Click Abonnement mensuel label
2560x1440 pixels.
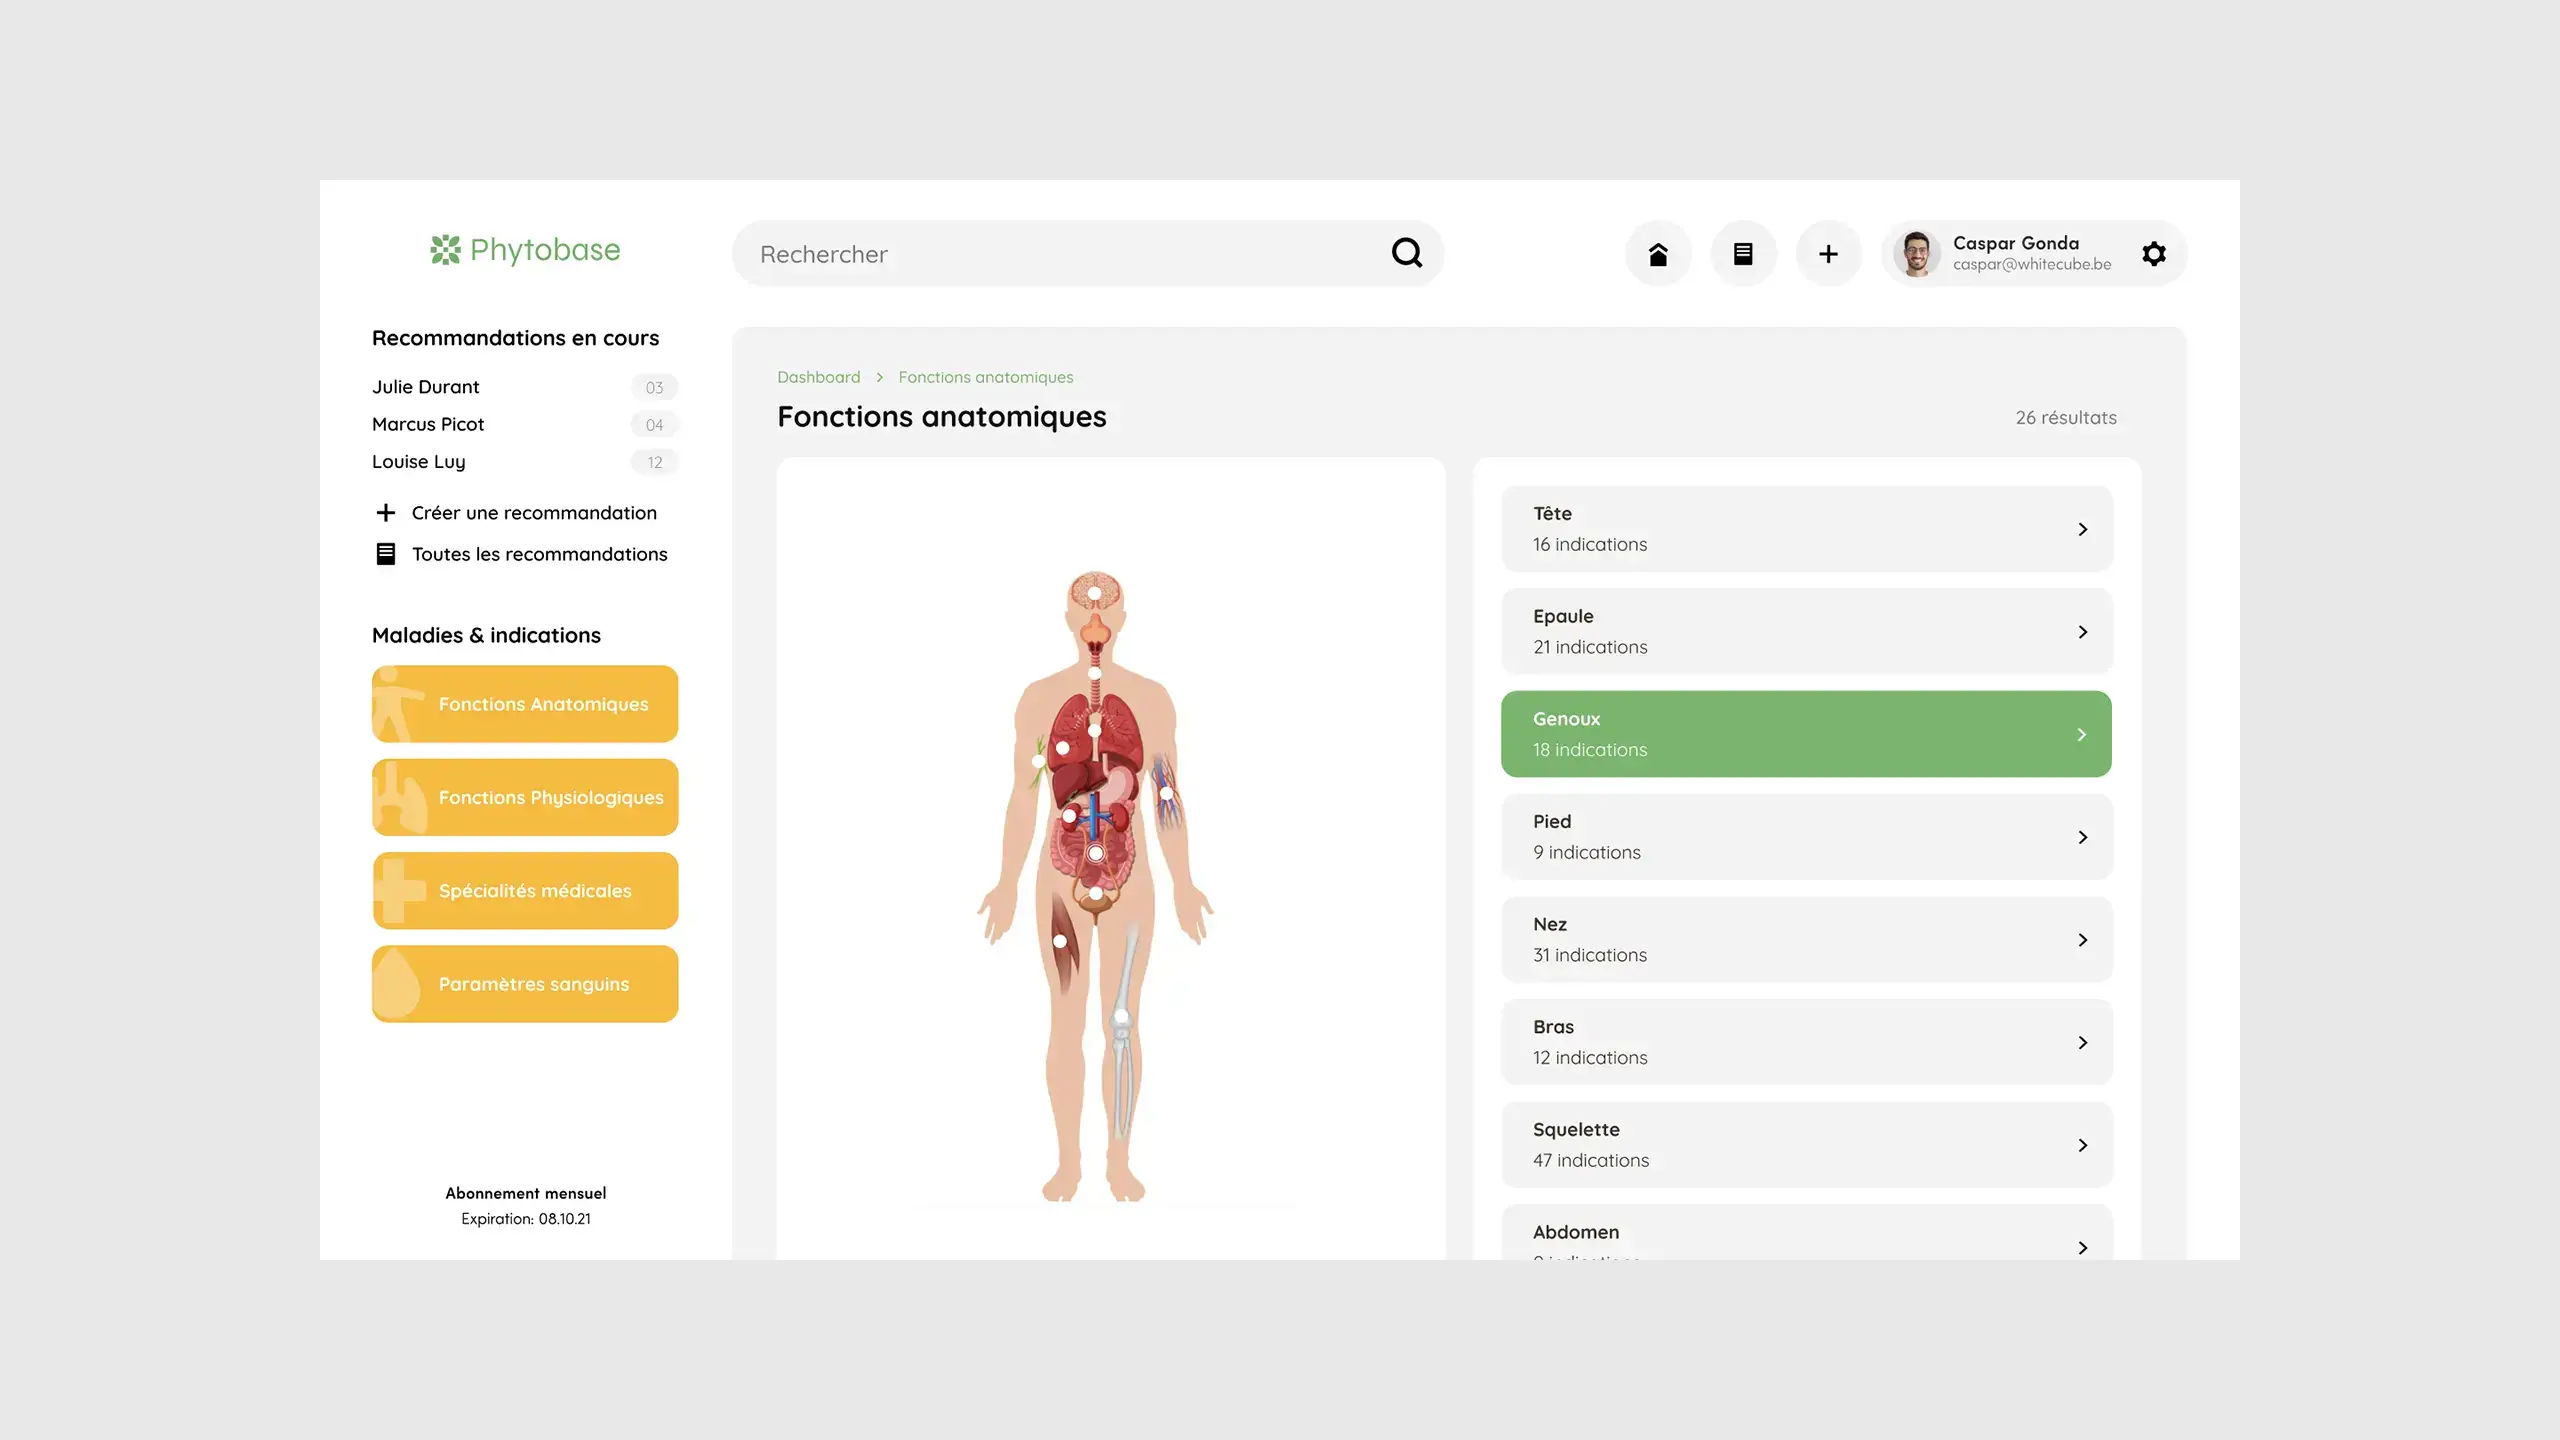point(526,1193)
